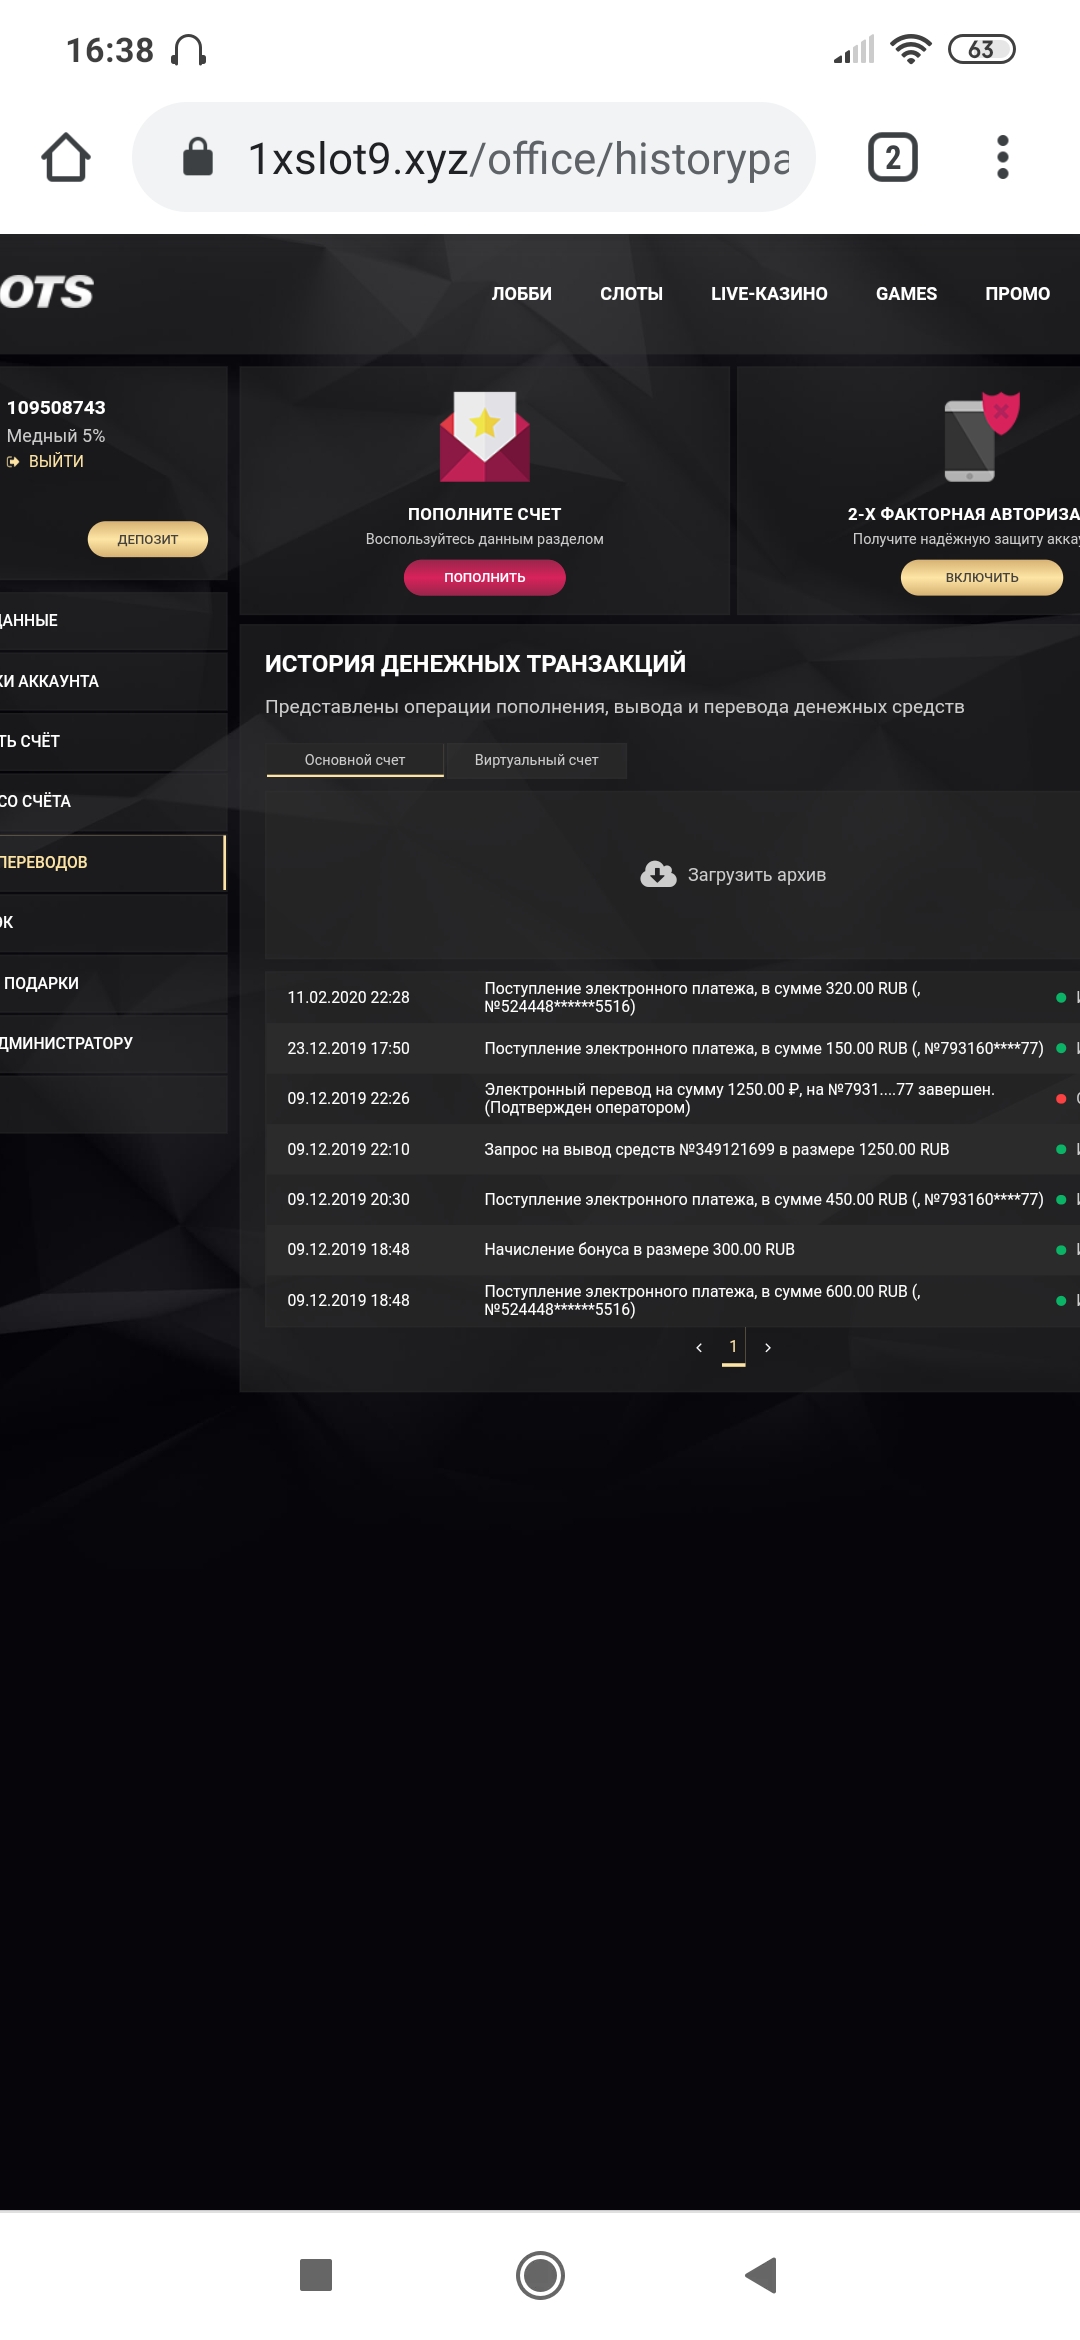Click the browser home icon

(68, 155)
